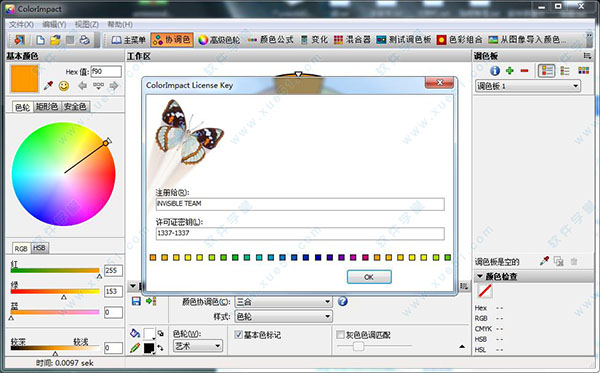The height and width of the screenshot is (373, 600).
Task: Open the 帮助 help menu
Action: pos(120,24)
